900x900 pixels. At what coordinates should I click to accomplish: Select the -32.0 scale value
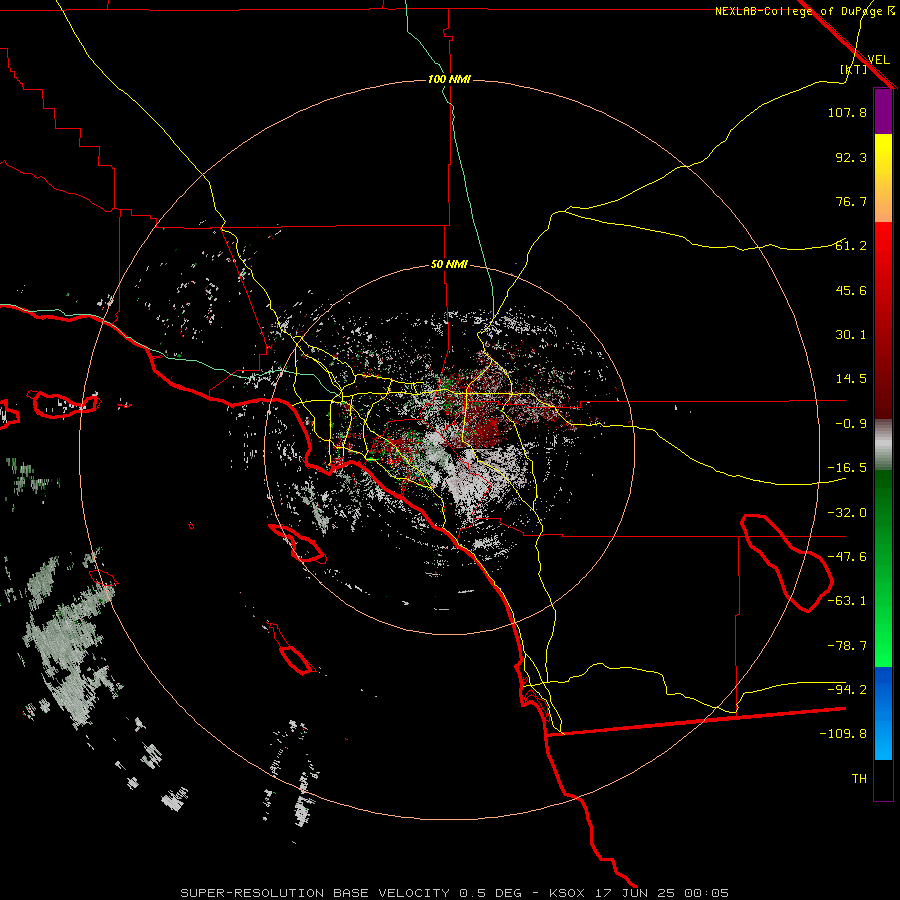[847, 513]
